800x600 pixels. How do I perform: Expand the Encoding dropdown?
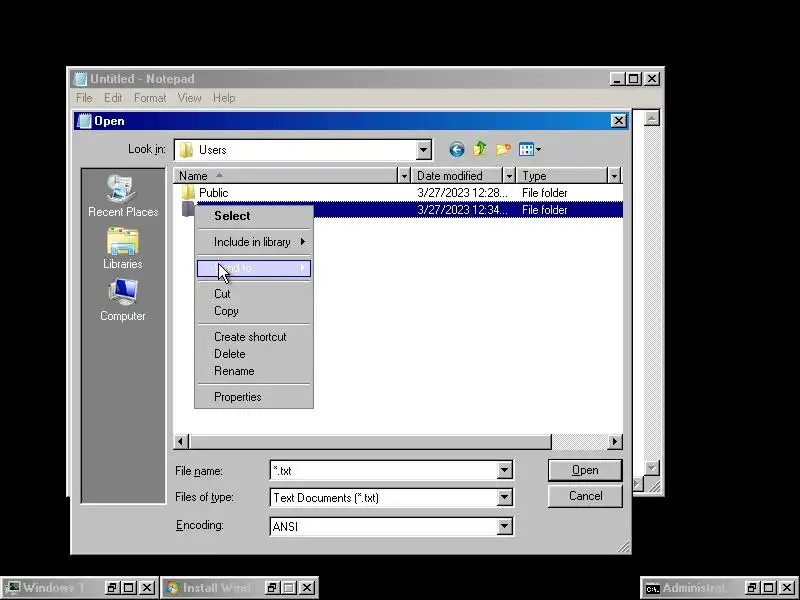pos(505,526)
